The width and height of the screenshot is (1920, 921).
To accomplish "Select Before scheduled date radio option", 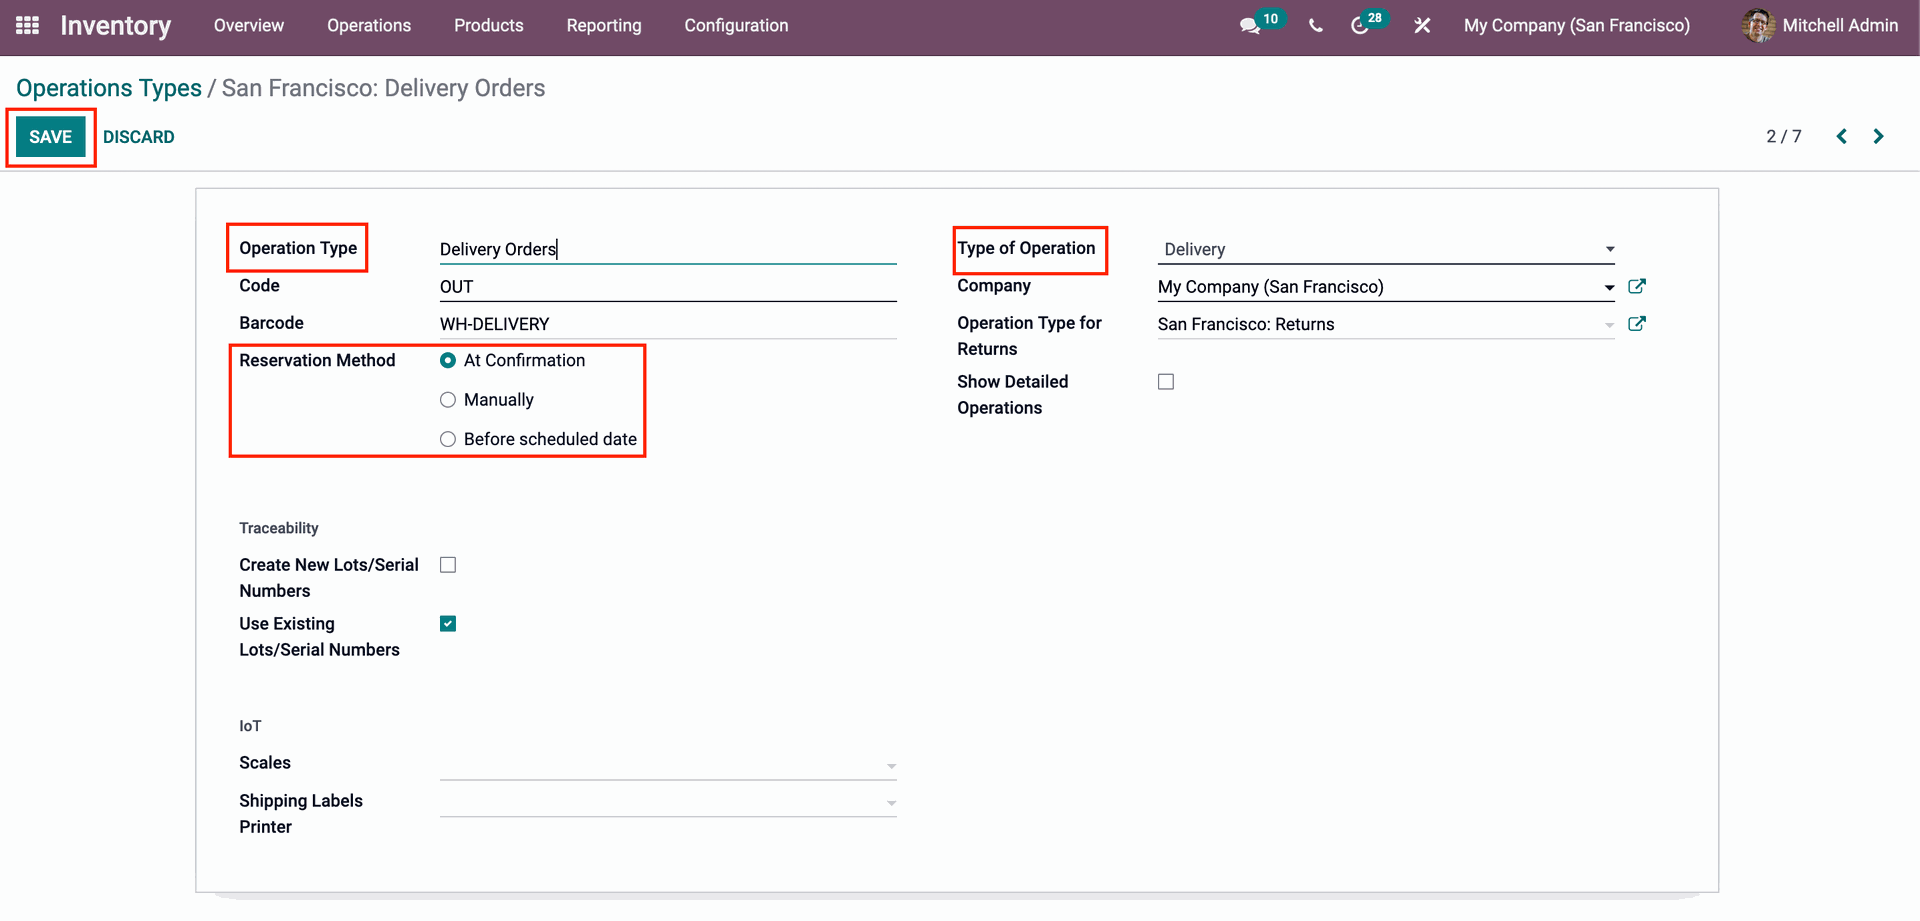I will [448, 439].
